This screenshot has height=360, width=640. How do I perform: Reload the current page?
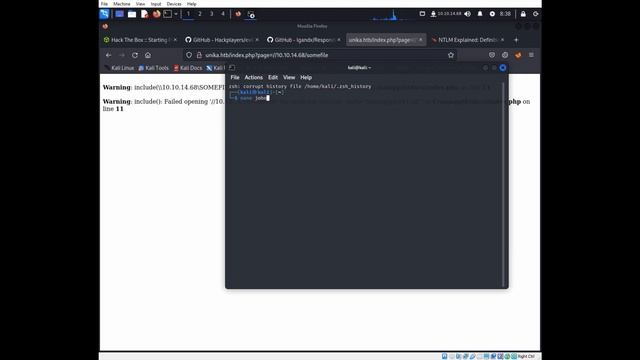point(135,55)
